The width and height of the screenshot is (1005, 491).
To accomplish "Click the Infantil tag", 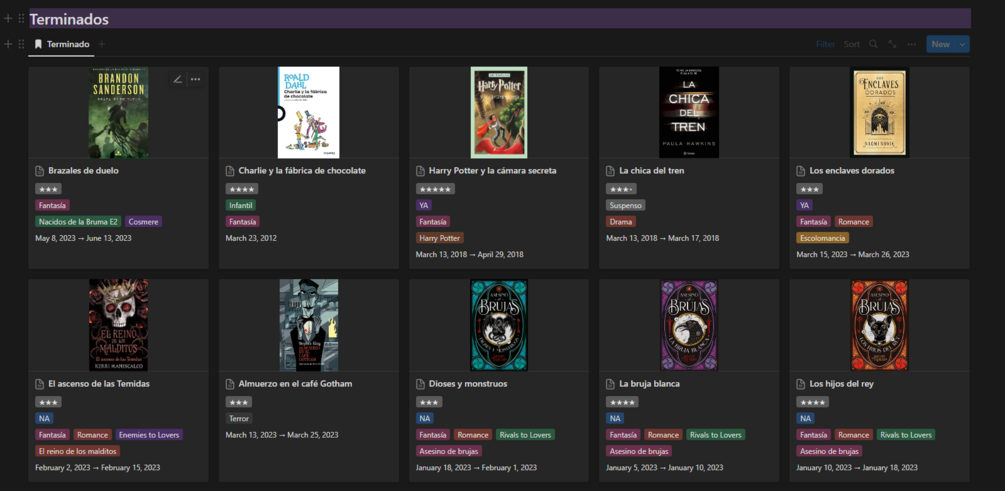I will [x=240, y=205].
